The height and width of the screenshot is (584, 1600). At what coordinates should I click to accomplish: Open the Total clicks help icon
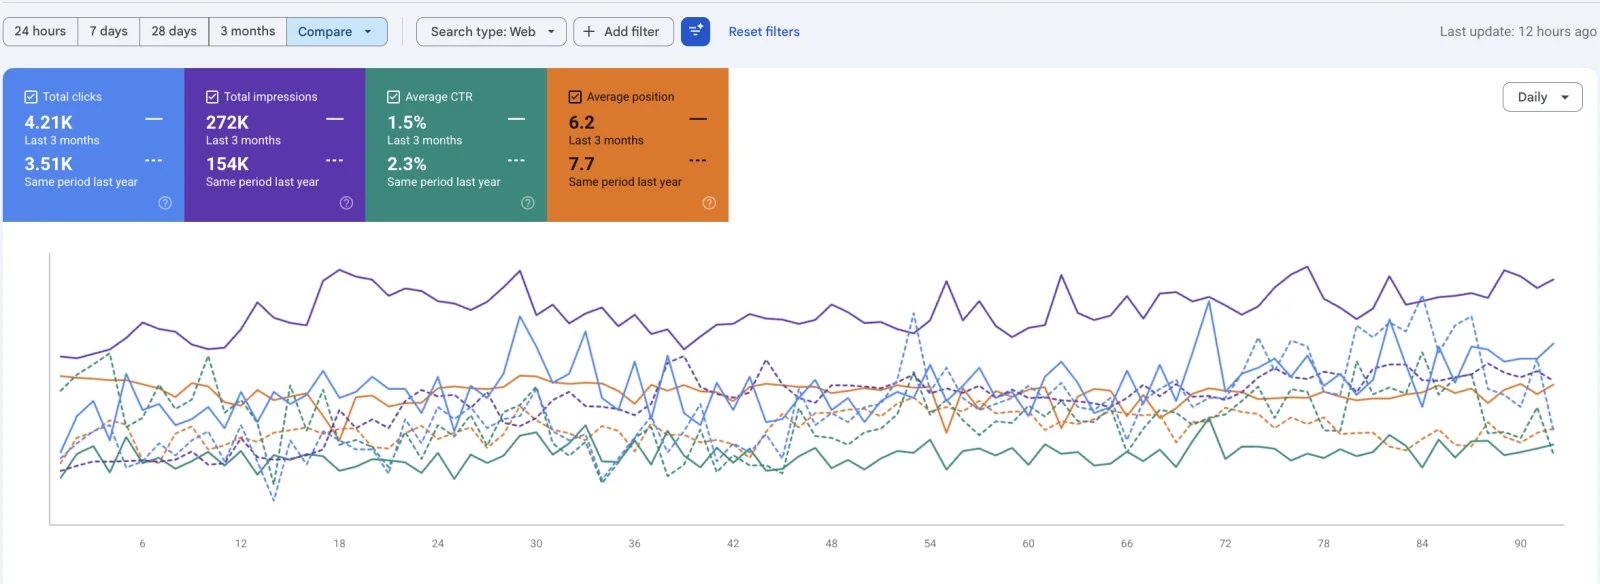[x=165, y=203]
